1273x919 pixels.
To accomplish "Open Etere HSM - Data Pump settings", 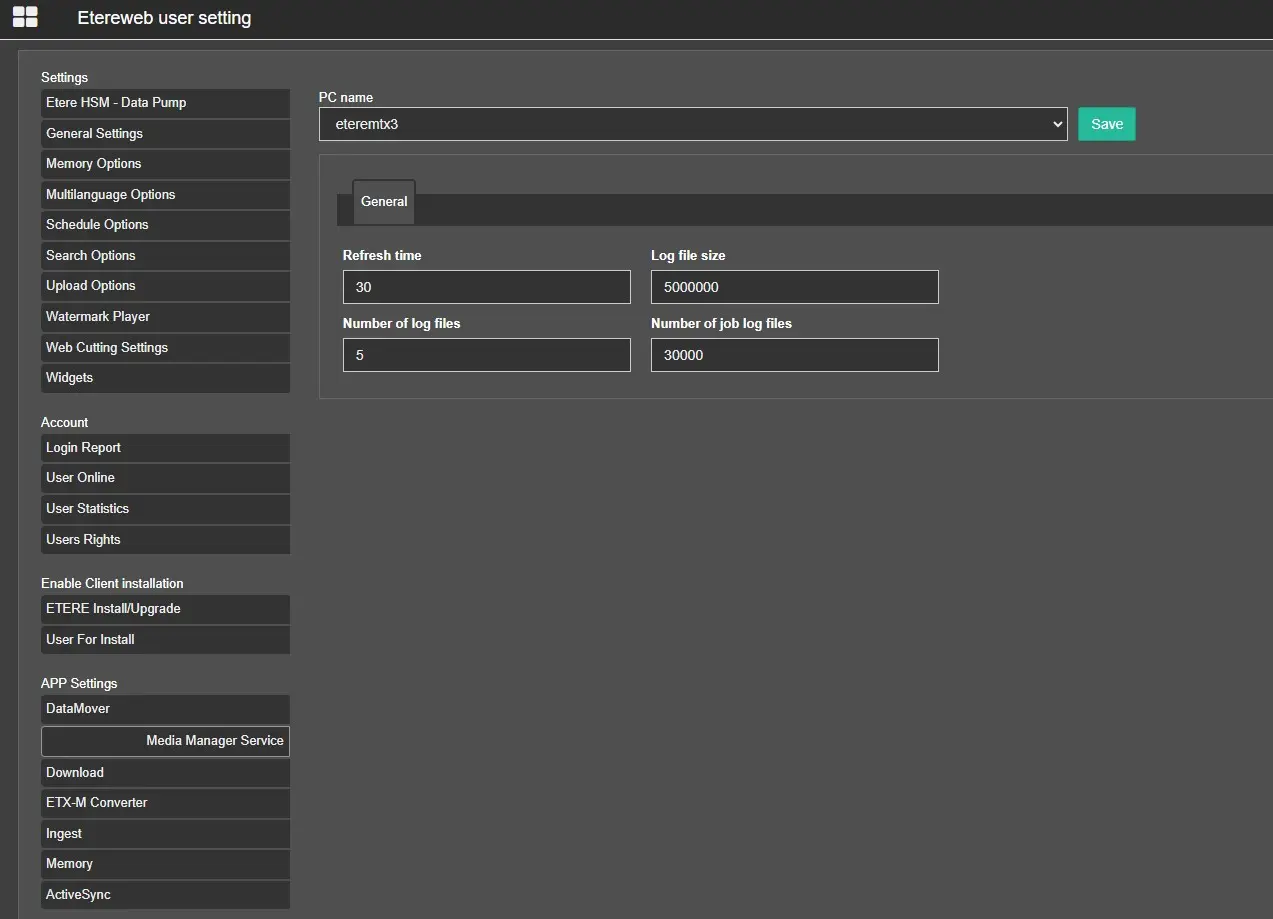I will tap(165, 103).
